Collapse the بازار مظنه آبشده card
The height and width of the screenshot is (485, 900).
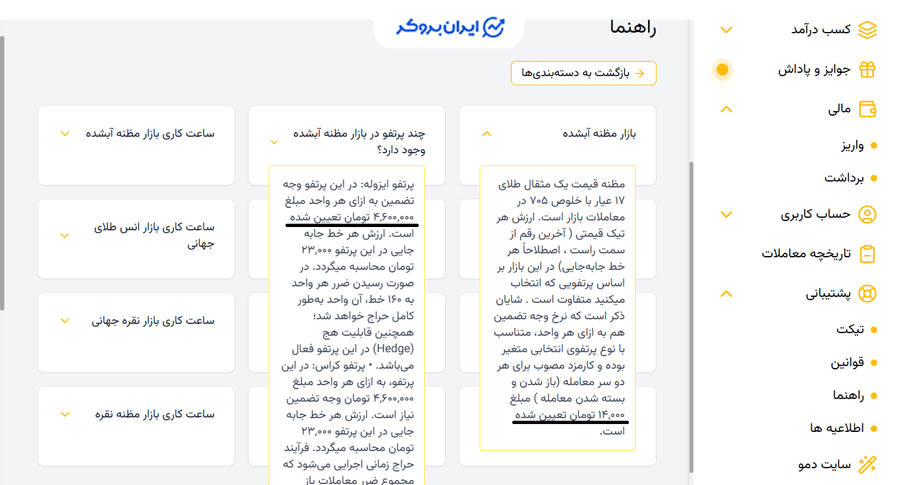(487, 134)
